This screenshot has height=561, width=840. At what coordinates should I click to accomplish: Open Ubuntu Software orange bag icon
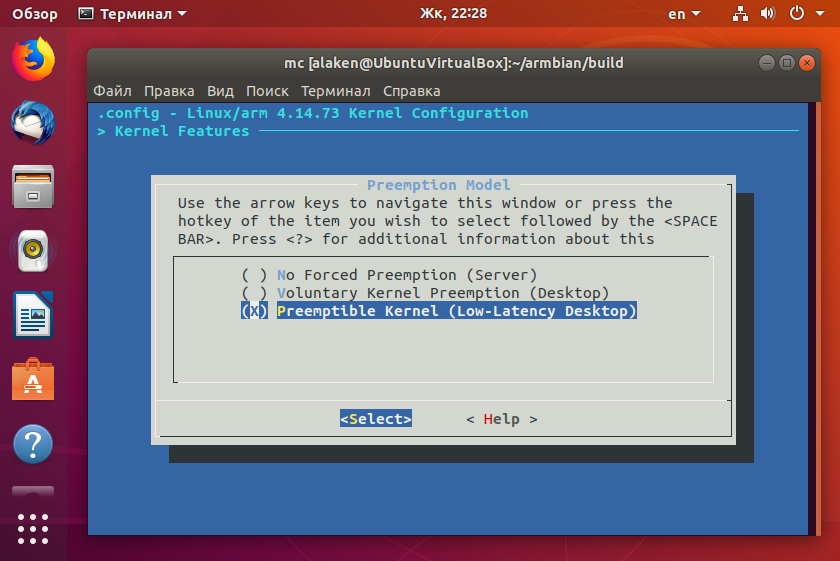33,379
